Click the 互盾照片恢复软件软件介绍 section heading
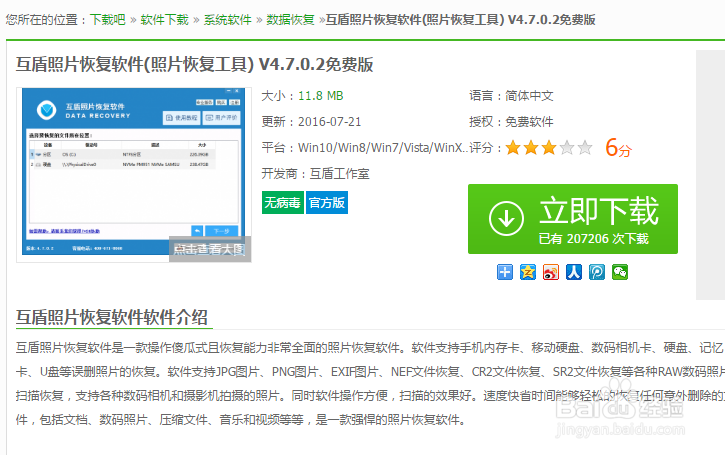This screenshot has width=725, height=455. (x=111, y=317)
